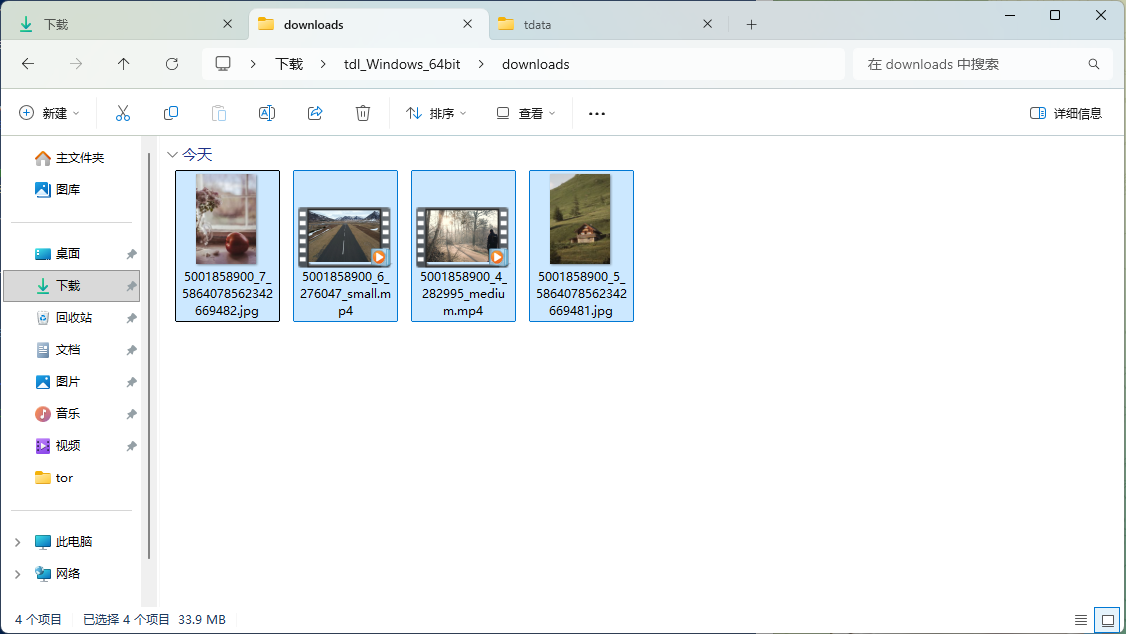Click the 在 downloads 中搜索 search box
The image size is (1126, 634).
coord(970,64)
